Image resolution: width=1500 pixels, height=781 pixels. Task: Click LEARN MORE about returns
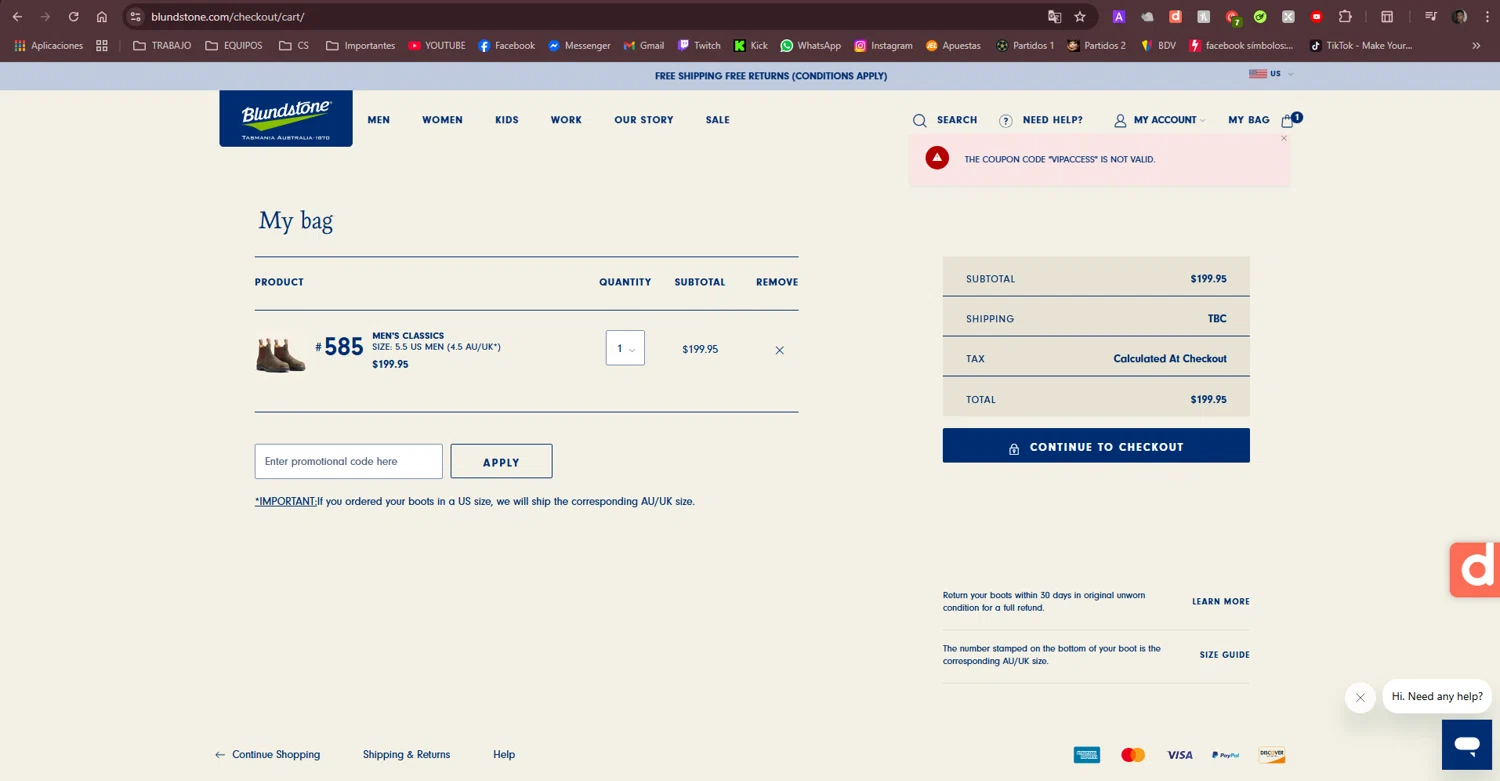[1220, 601]
